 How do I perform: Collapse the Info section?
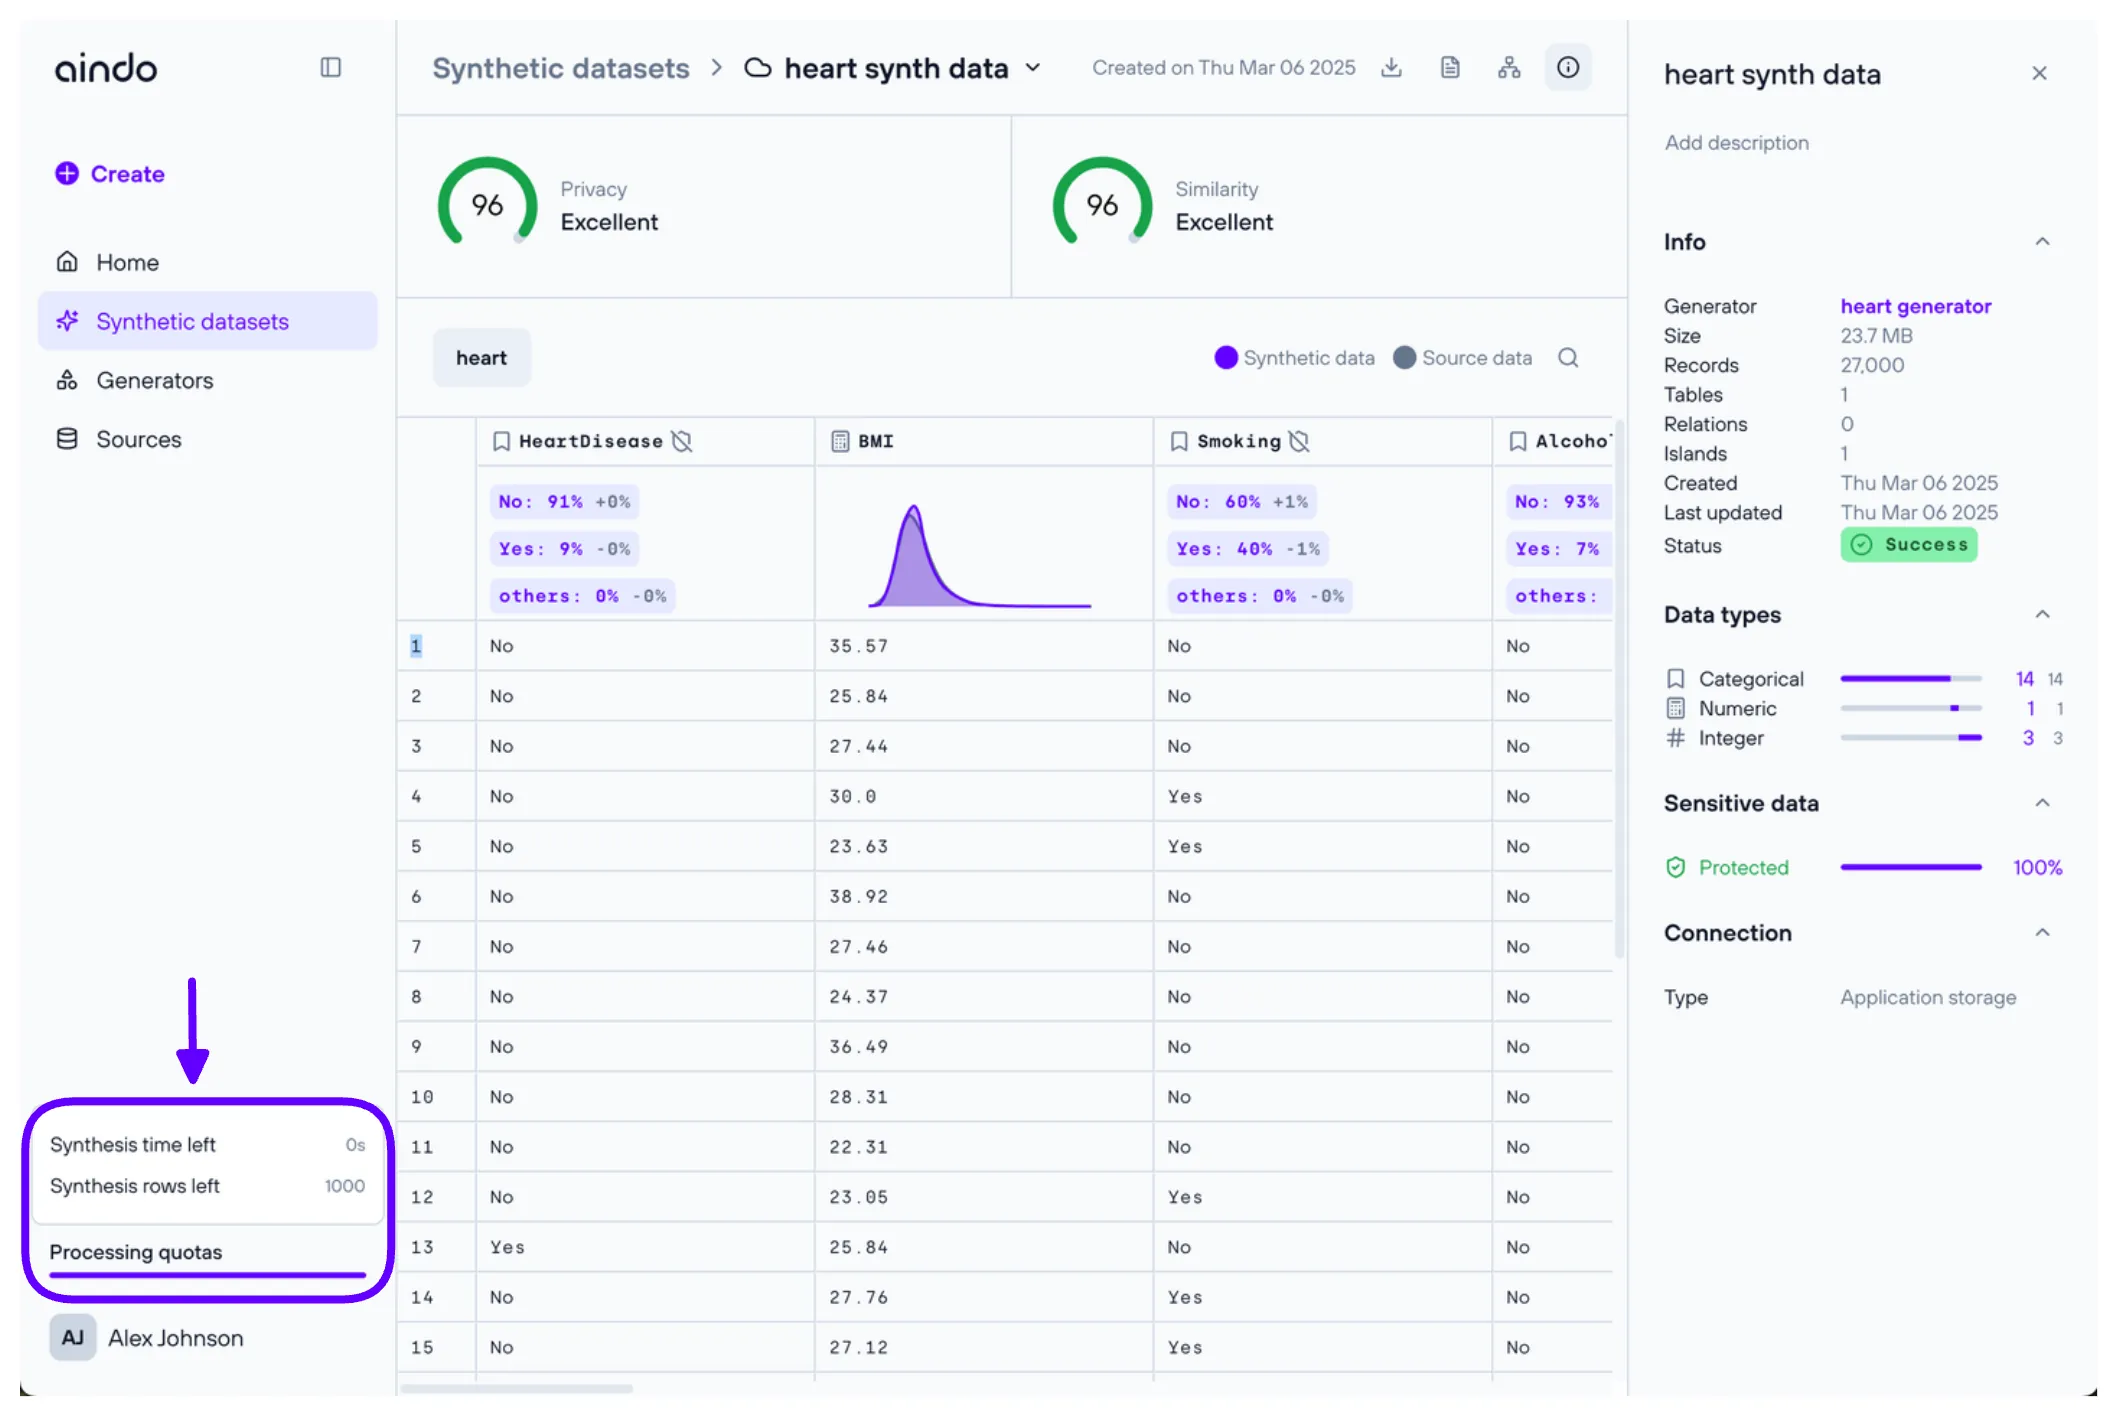(x=2042, y=242)
